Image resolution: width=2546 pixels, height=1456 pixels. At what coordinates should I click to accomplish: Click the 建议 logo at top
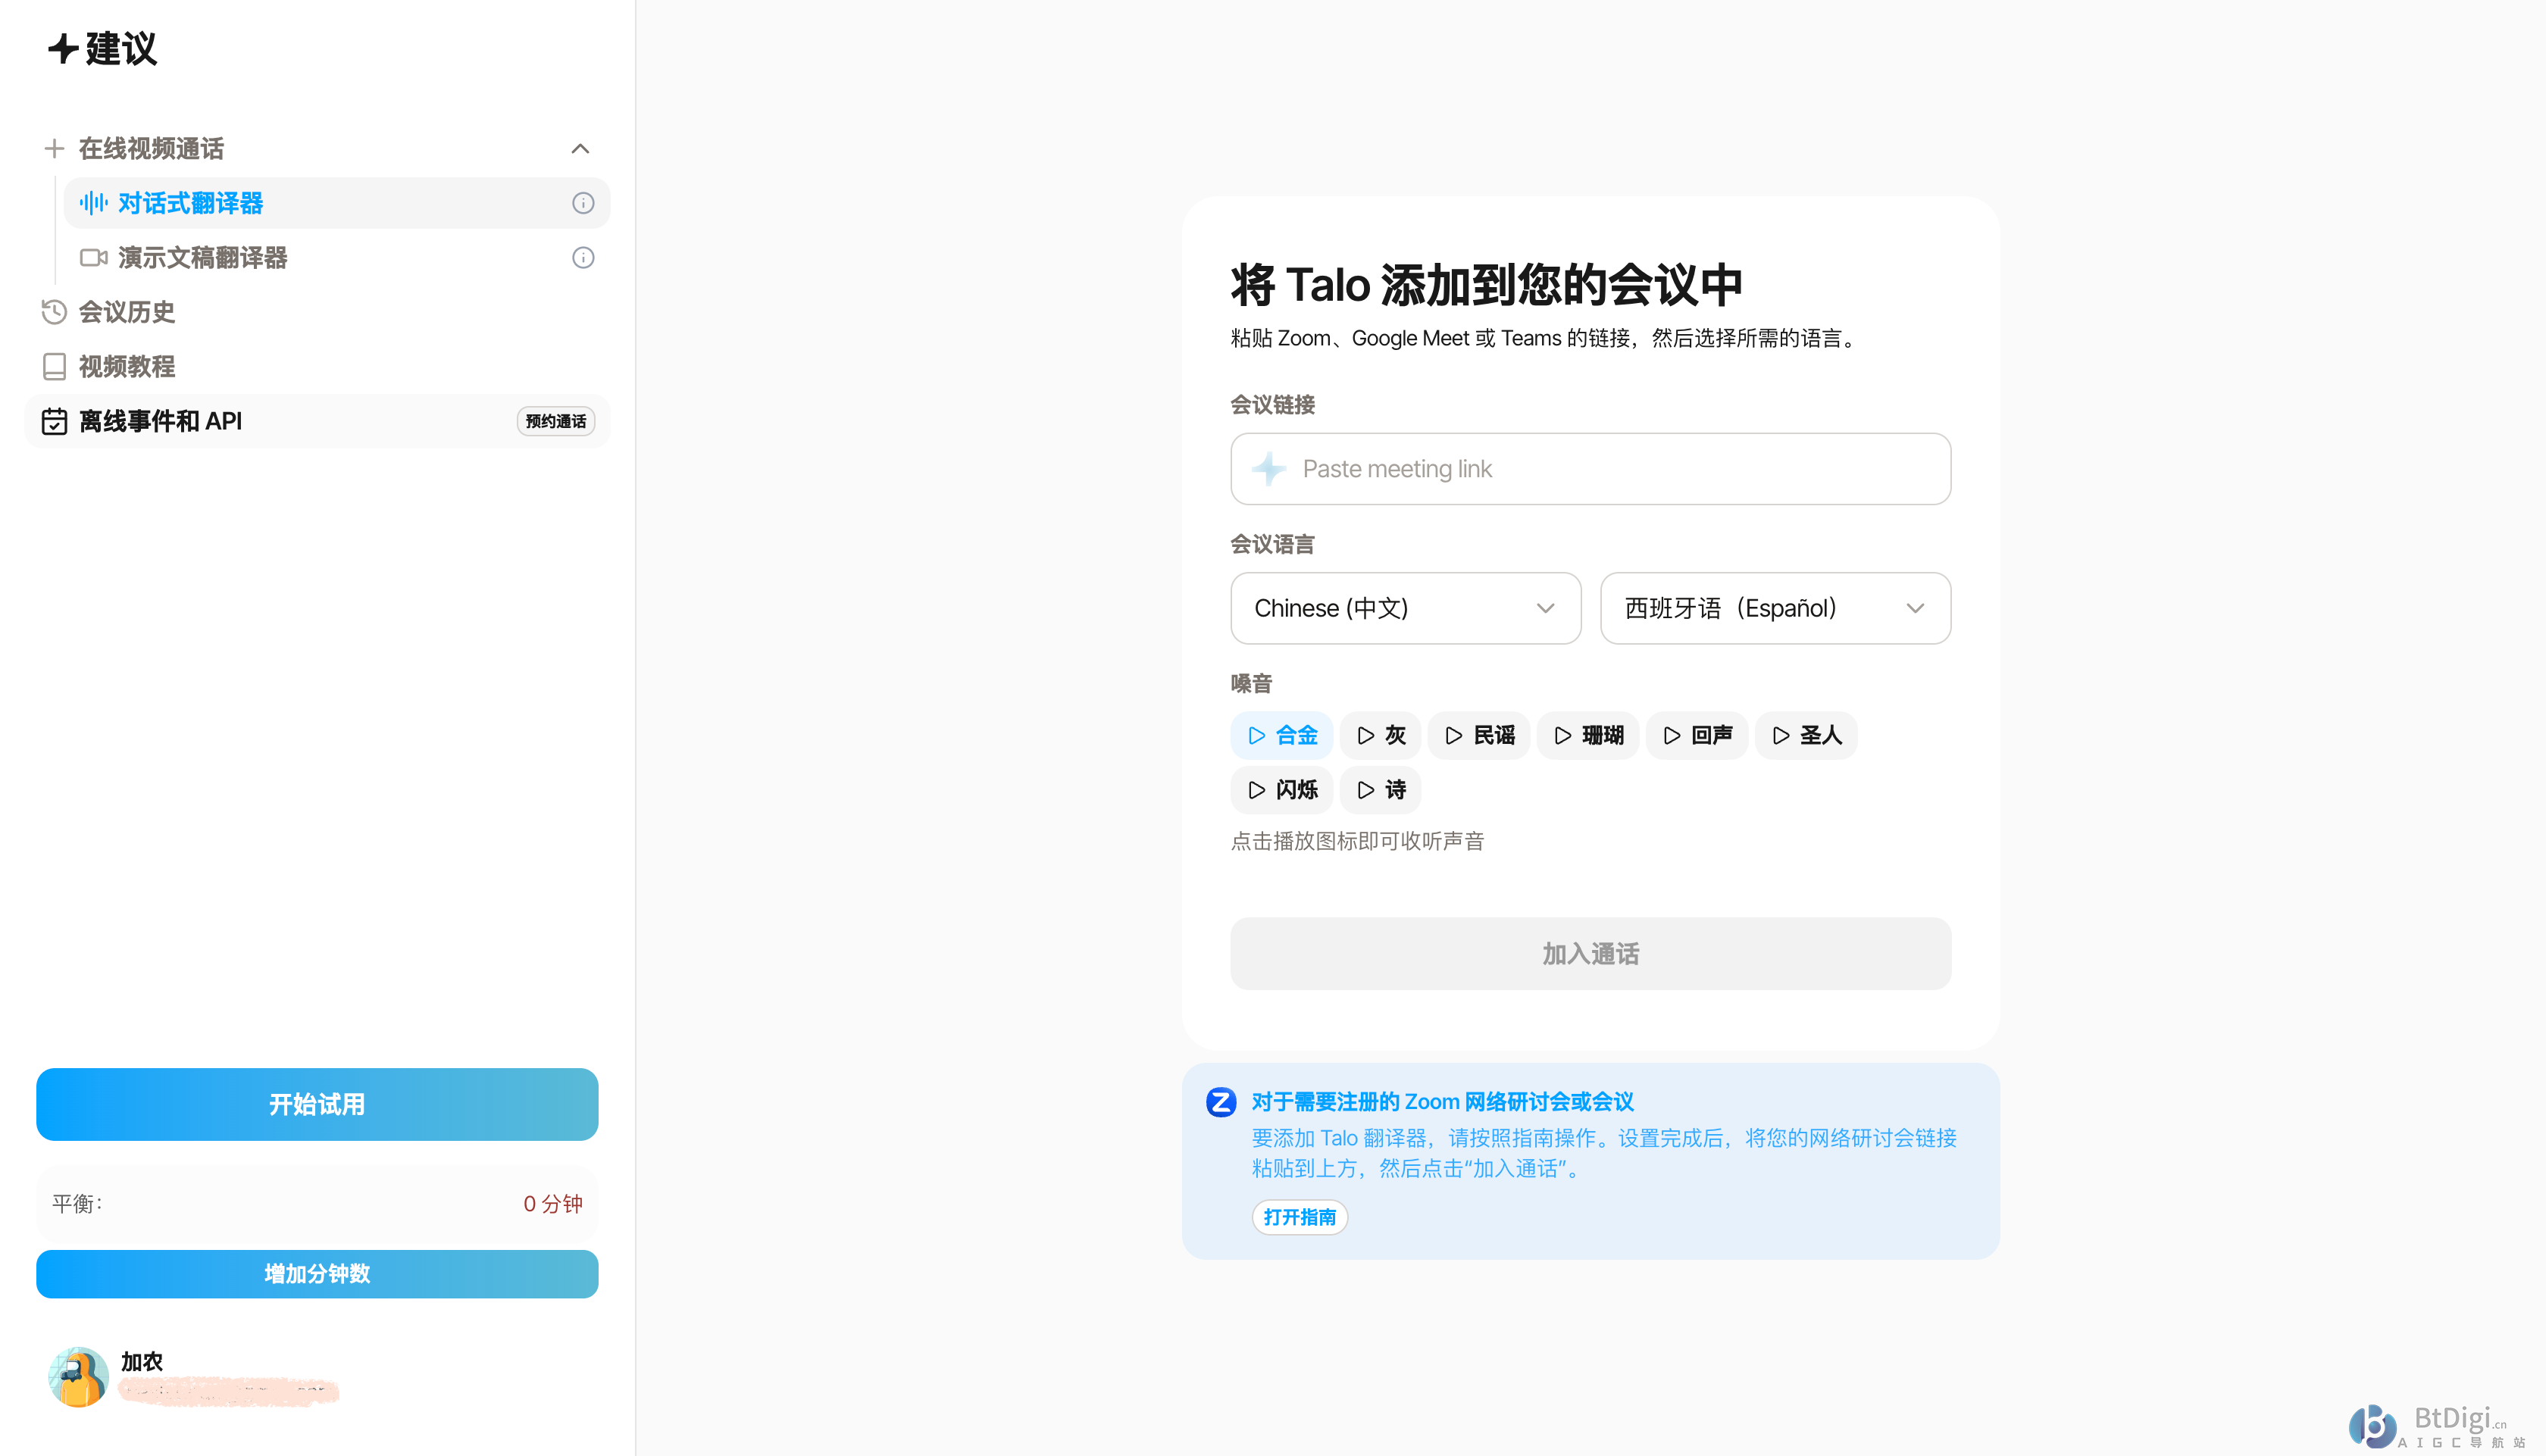coord(103,48)
